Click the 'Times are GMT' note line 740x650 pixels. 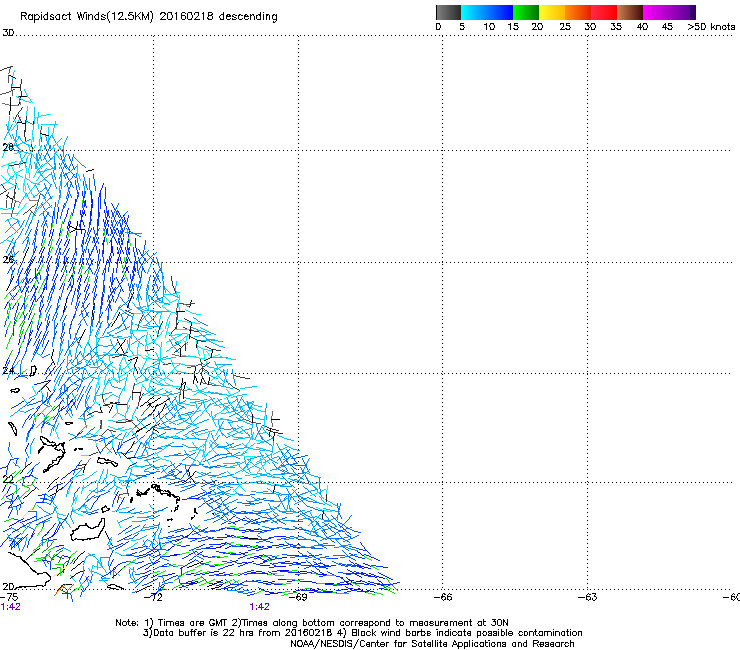[312, 623]
